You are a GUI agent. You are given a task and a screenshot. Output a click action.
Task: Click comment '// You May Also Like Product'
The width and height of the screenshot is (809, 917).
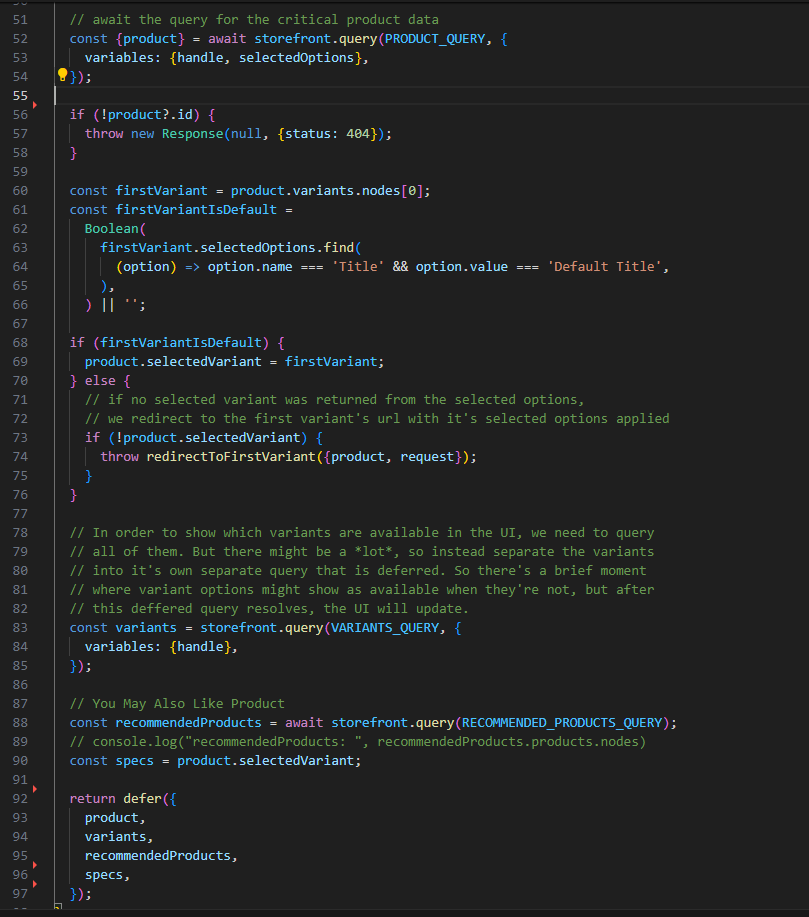pos(177,704)
